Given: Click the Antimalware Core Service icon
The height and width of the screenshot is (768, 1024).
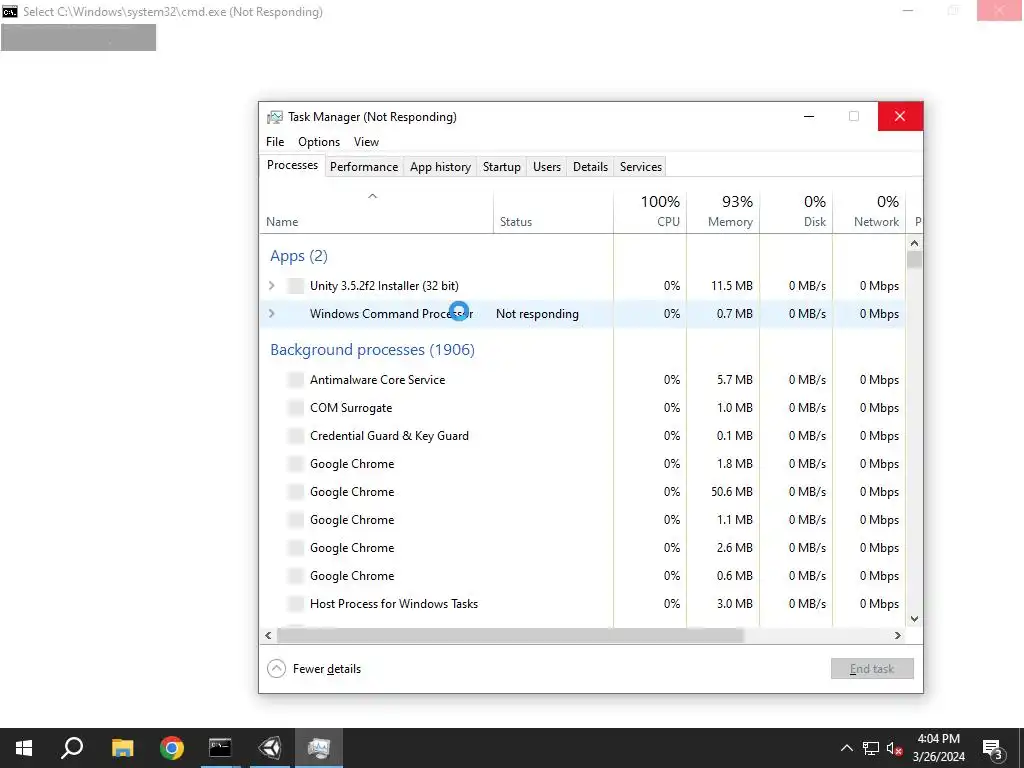Looking at the screenshot, I should (296, 379).
